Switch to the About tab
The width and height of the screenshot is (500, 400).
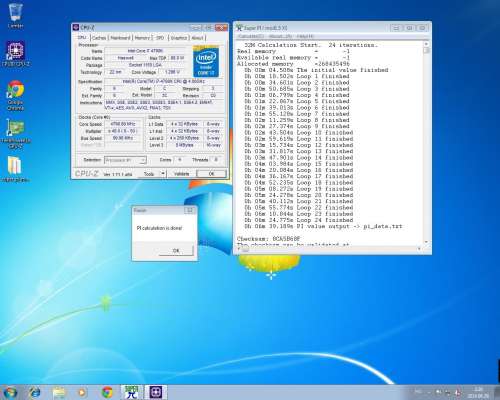197,38
